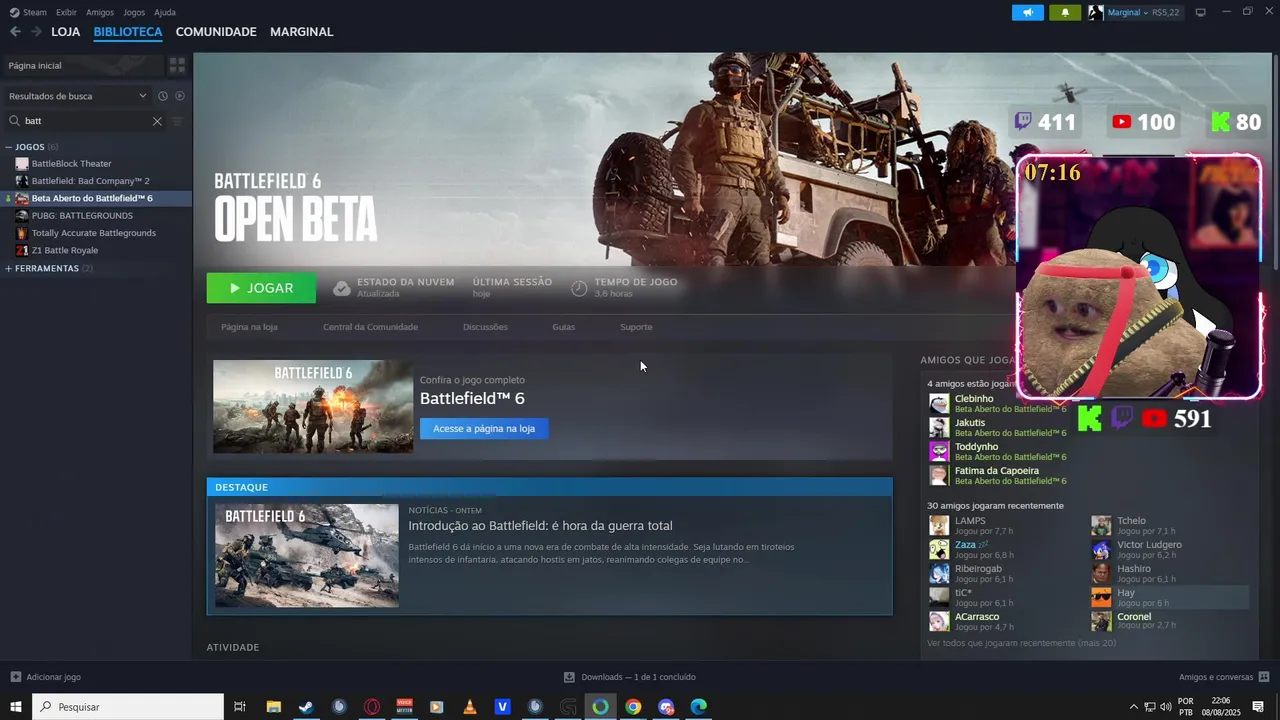Open the Google Chrome taskbar icon
The image size is (1280, 720).
point(633,706)
